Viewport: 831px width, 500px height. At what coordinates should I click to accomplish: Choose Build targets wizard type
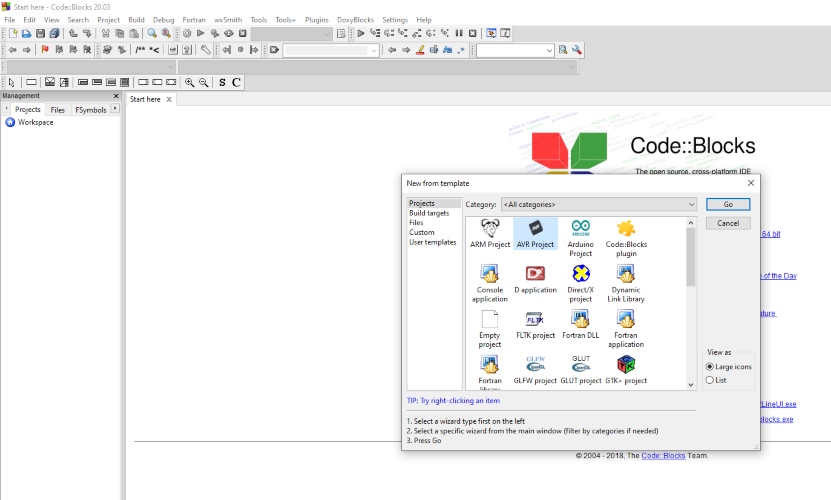429,213
